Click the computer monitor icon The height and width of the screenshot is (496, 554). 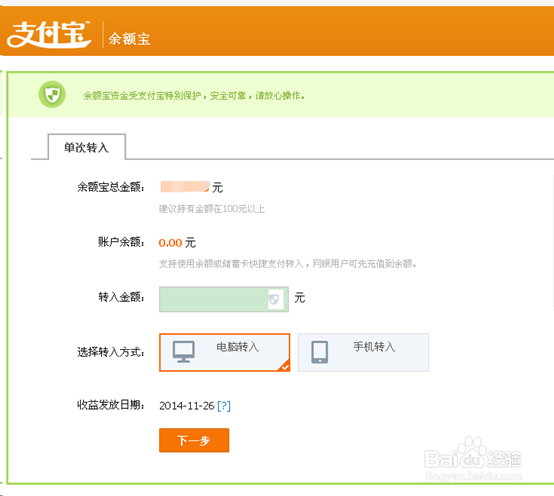click(183, 352)
